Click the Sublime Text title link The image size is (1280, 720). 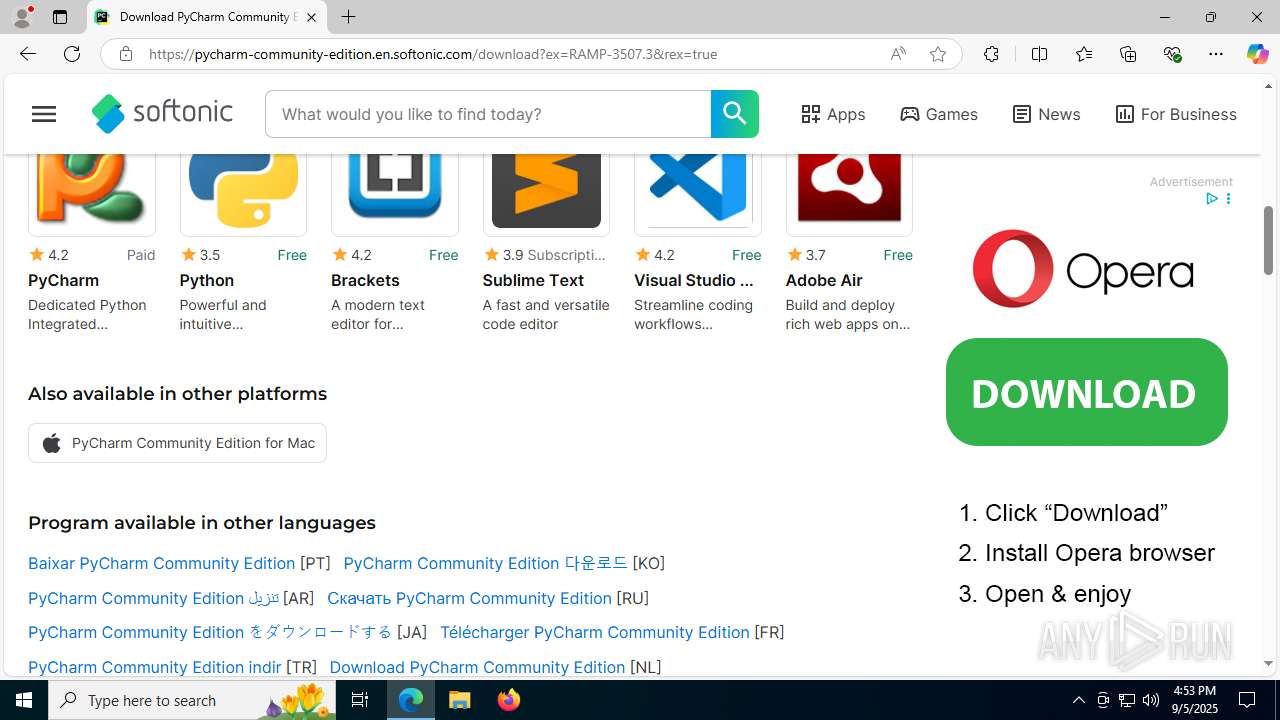(533, 280)
